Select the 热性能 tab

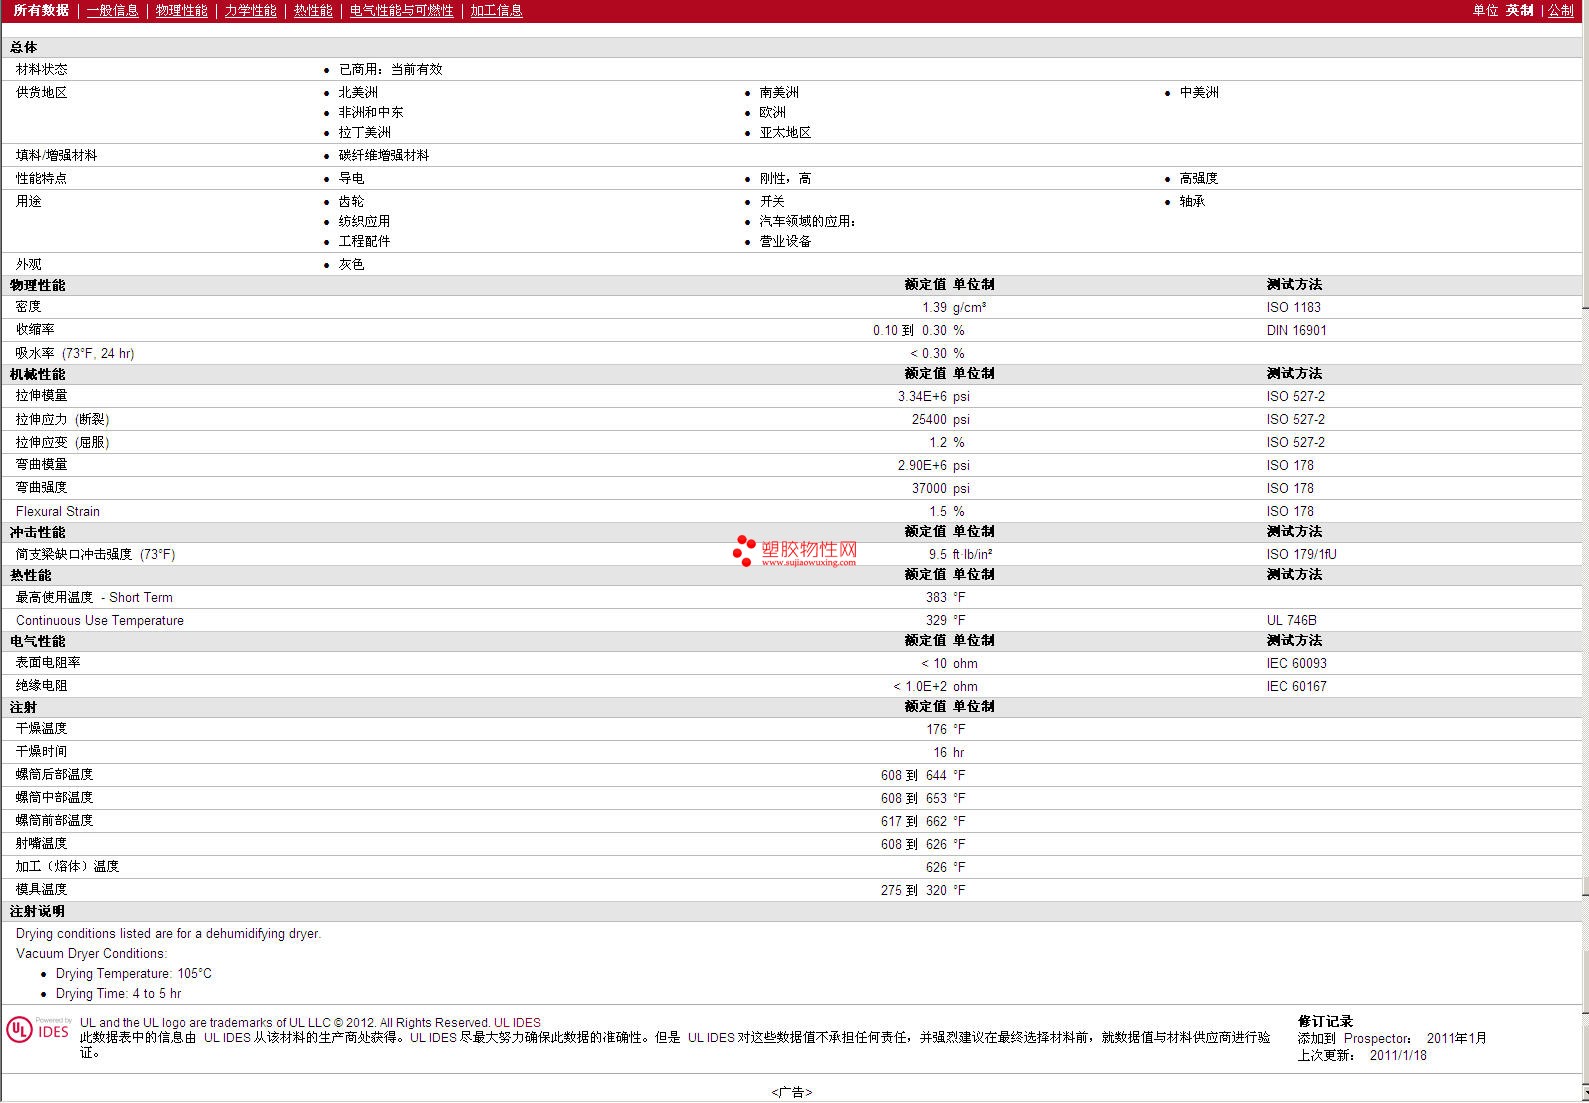(x=313, y=10)
